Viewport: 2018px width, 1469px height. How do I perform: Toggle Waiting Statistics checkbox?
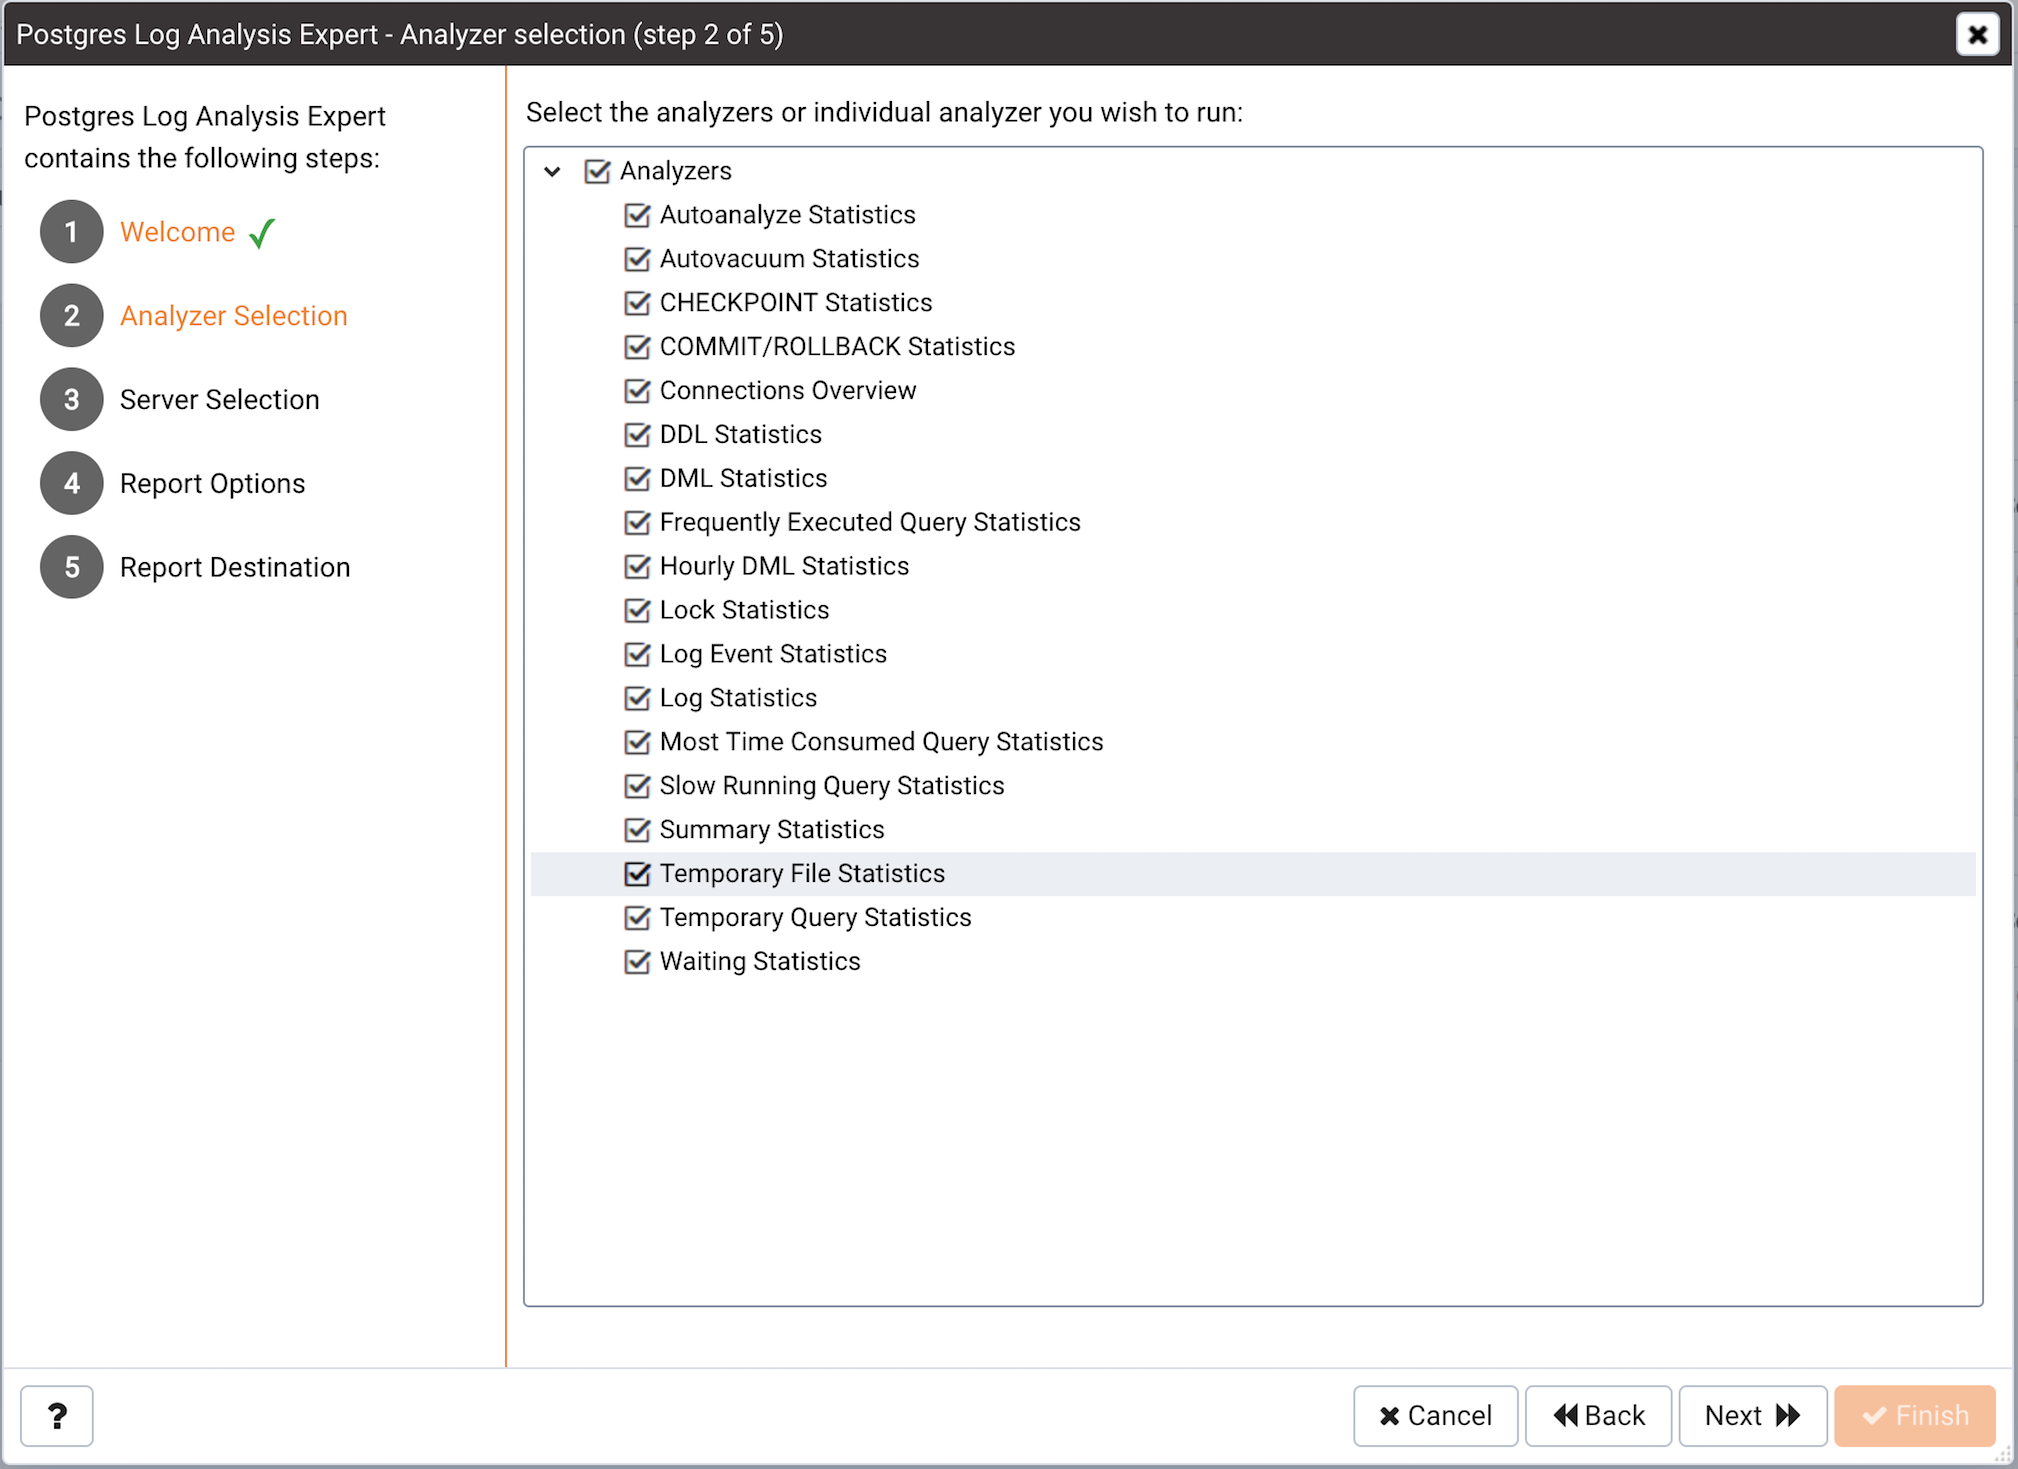tap(637, 963)
